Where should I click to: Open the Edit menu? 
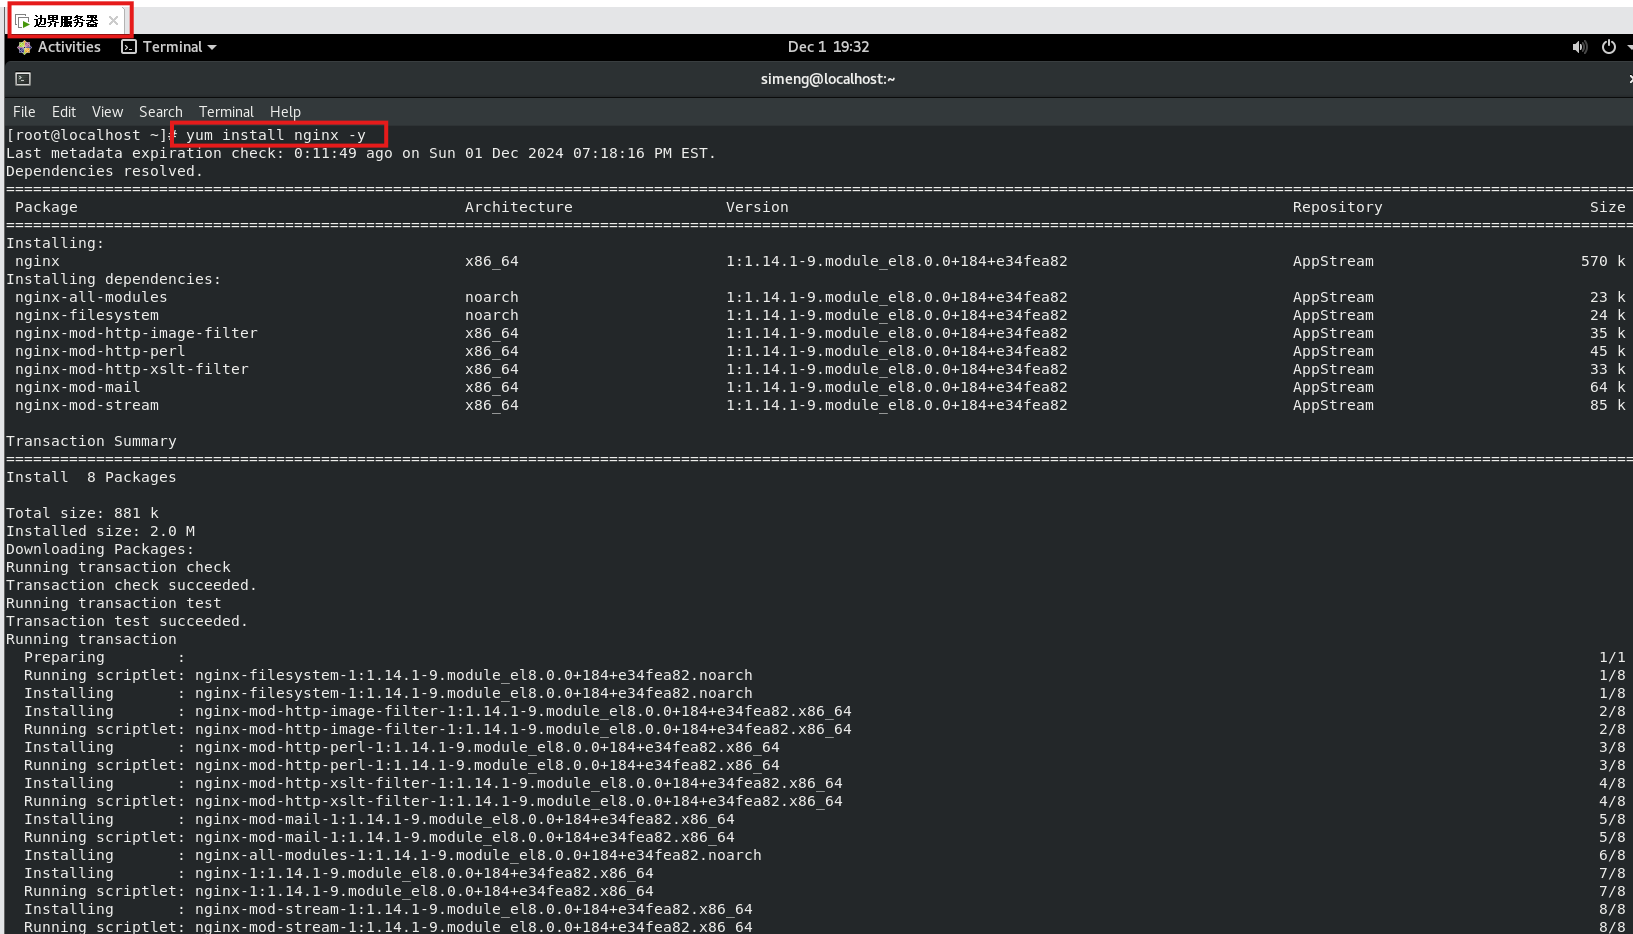coord(64,112)
